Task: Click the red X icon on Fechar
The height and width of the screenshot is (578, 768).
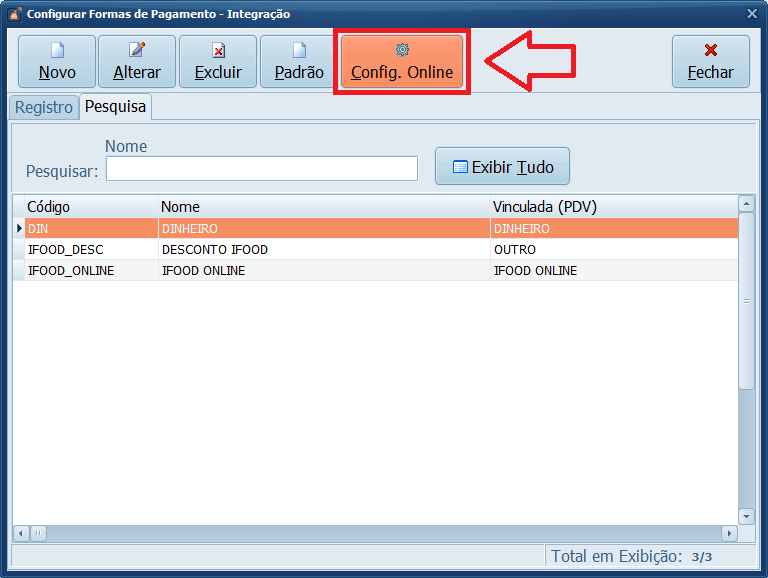Action: click(711, 49)
